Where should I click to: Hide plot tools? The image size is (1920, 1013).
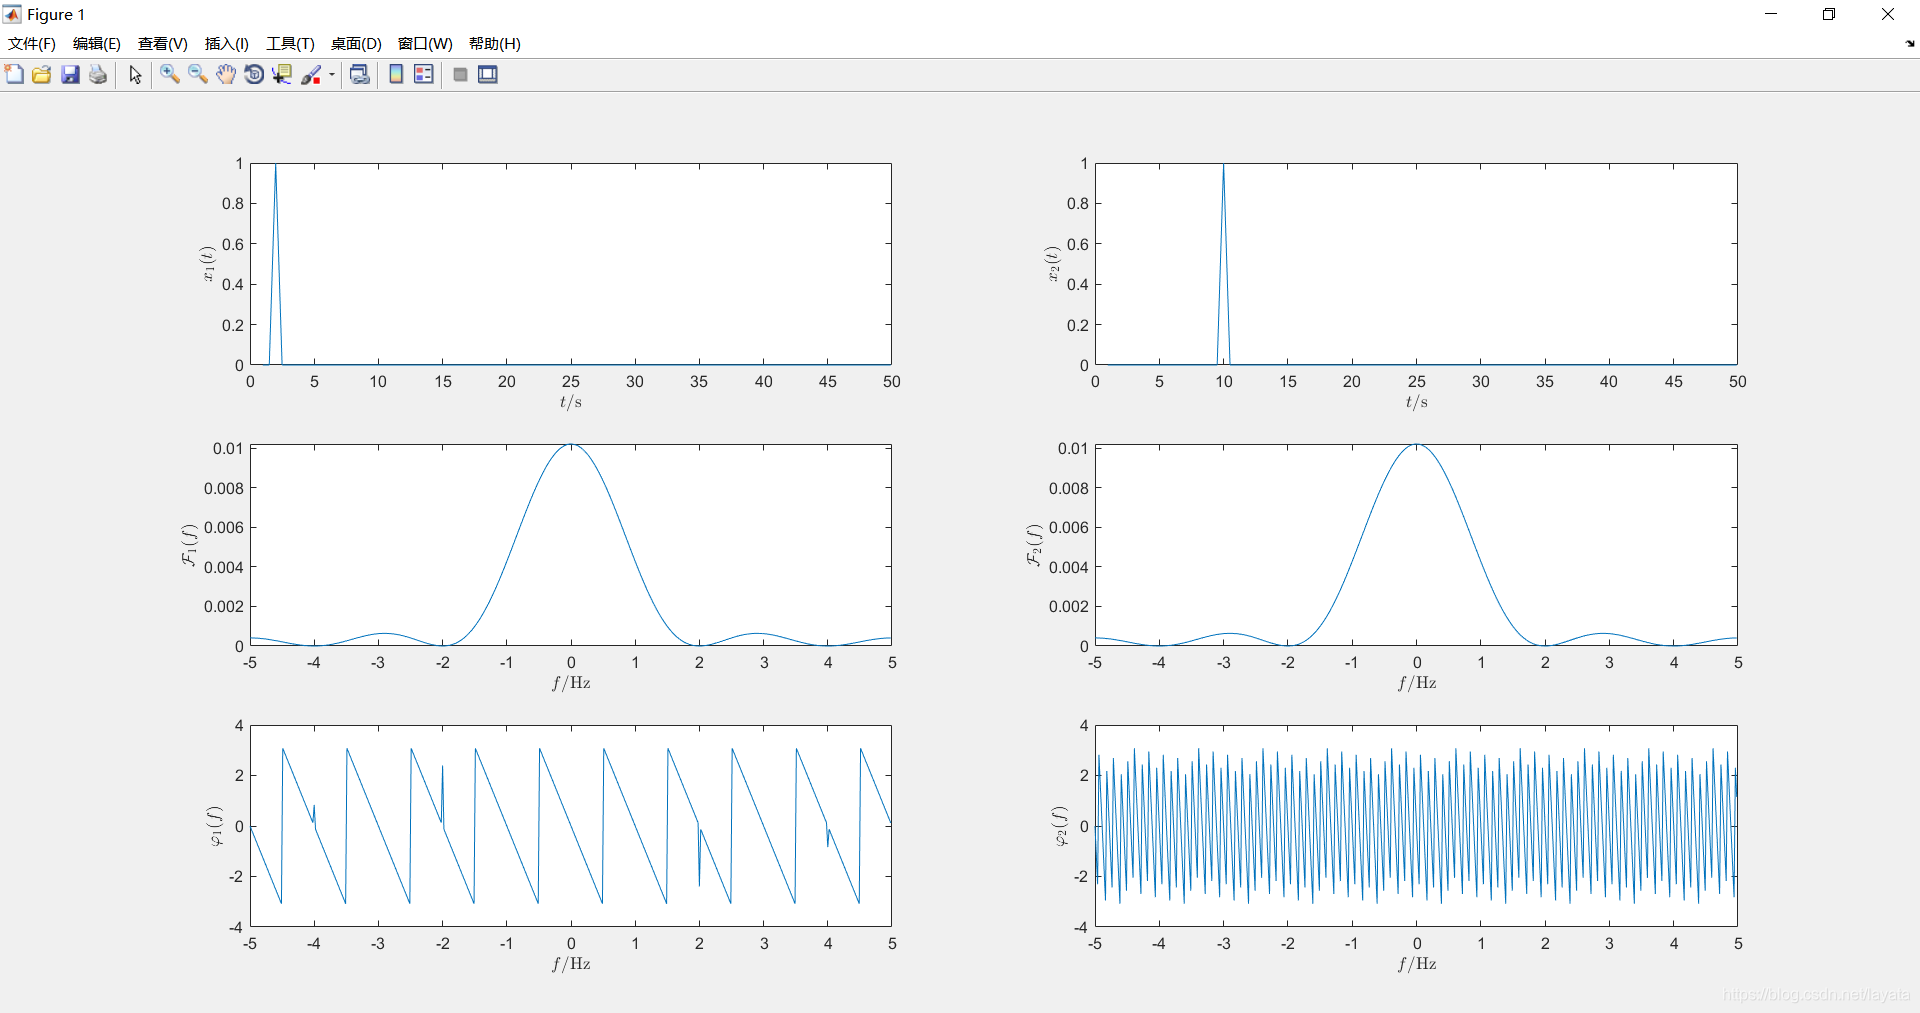(x=460, y=75)
